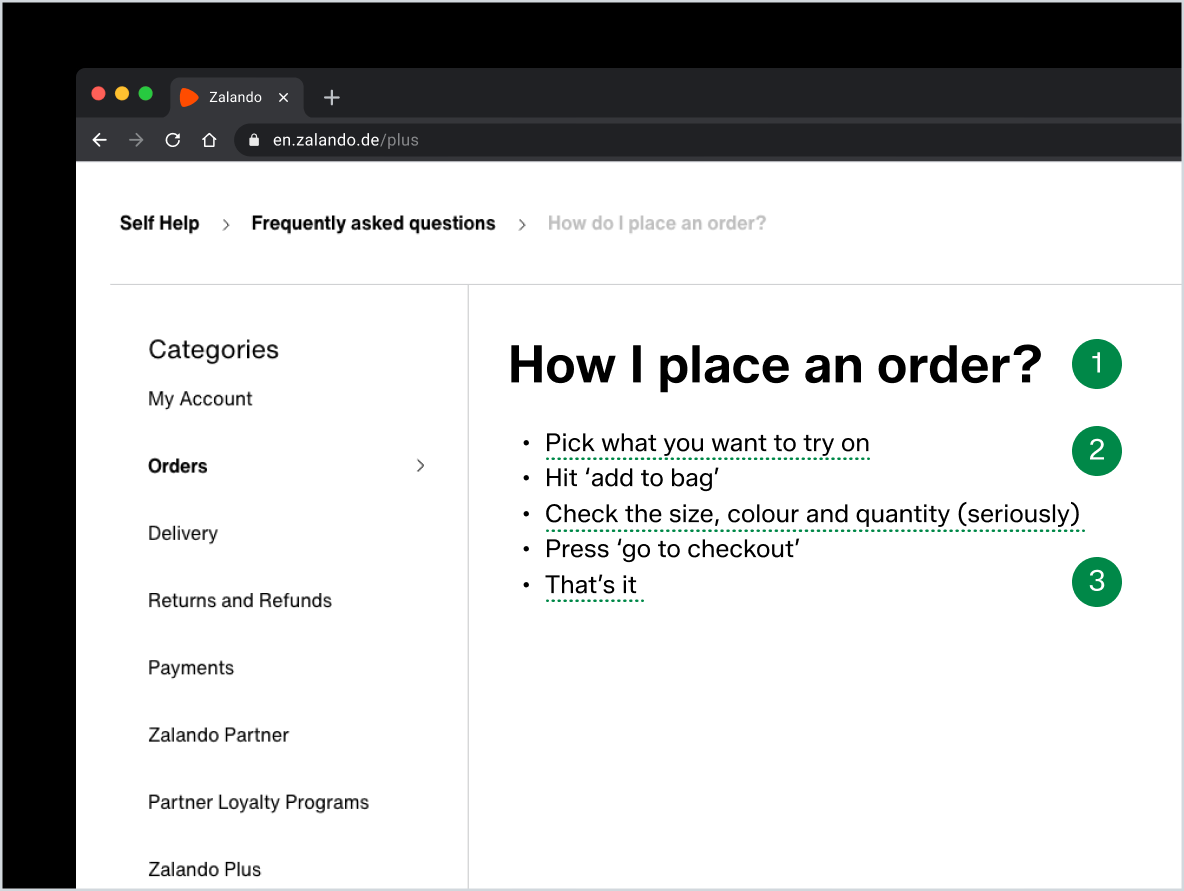
Task: Close the Zalando tab
Action: point(283,97)
